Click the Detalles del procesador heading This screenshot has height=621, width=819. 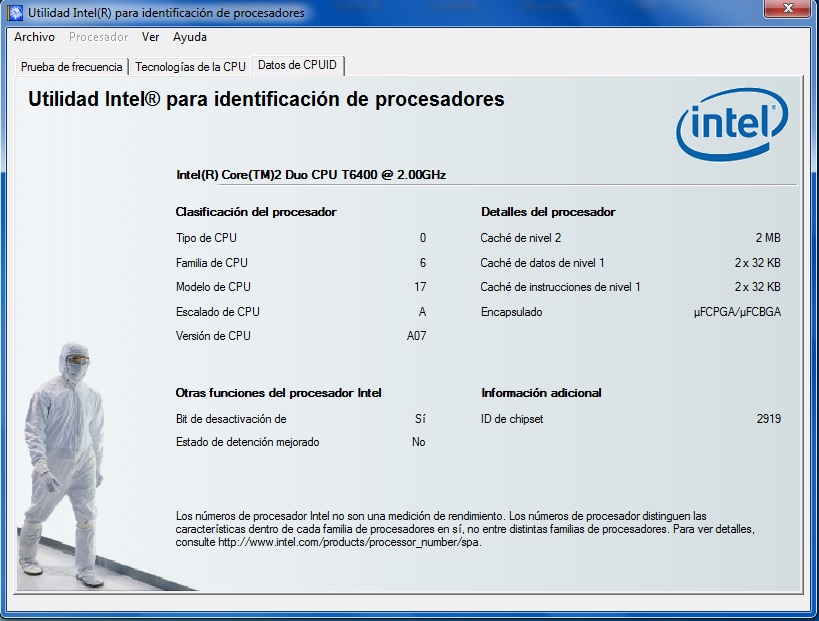548,212
